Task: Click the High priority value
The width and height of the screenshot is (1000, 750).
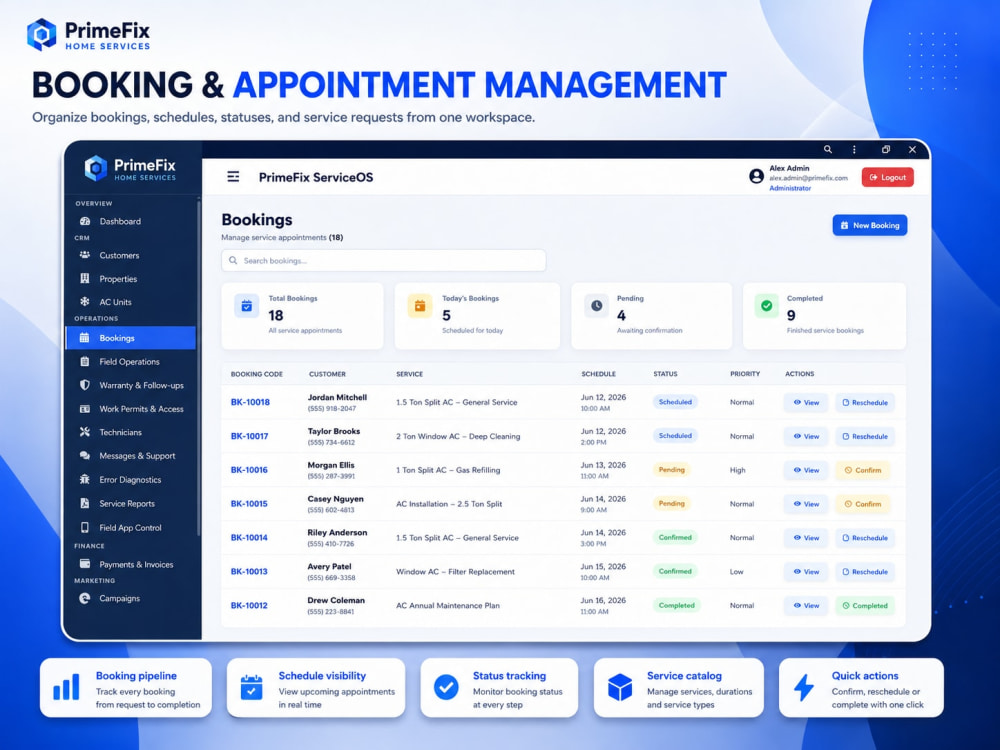Action: pos(738,470)
